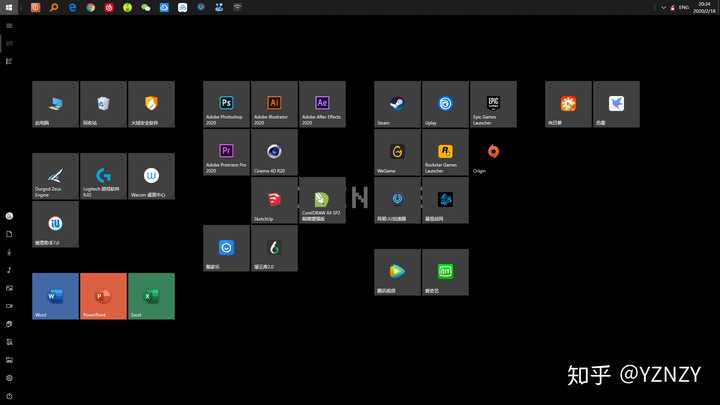Click the Windows Start button

click(x=9, y=7)
